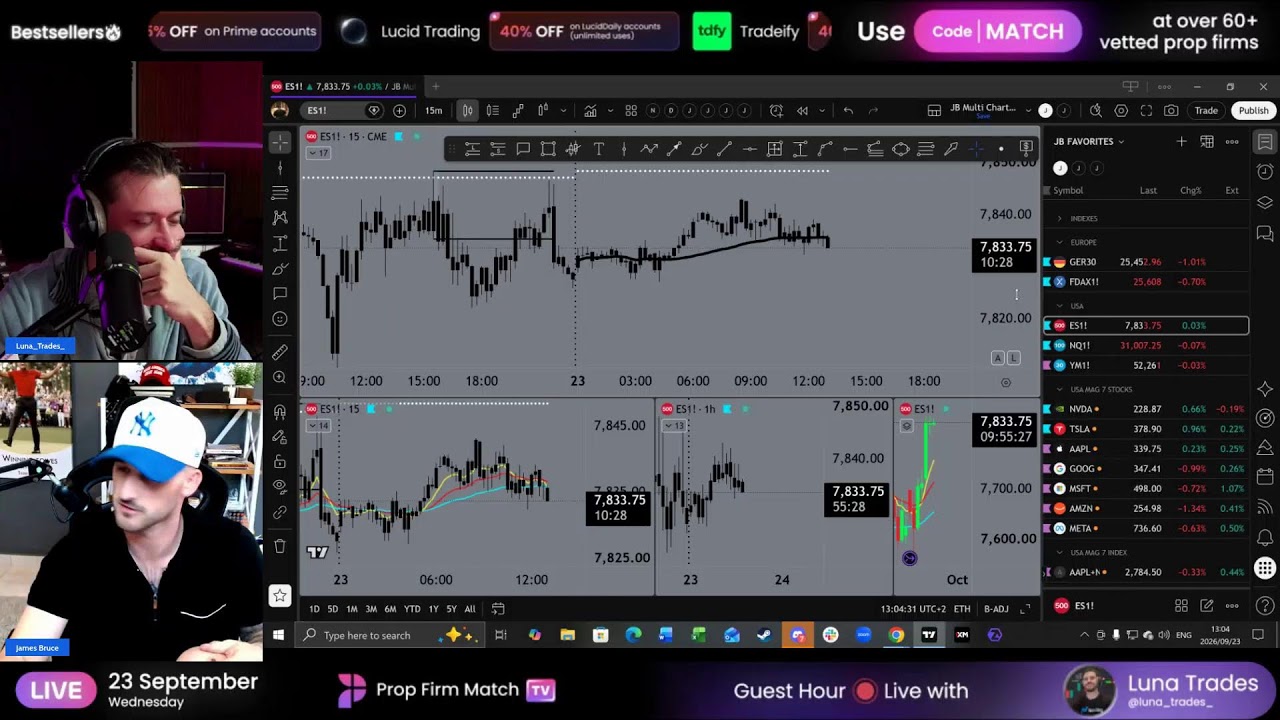This screenshot has width=1280, height=720.
Task: Select the patterns drawing tool in left sidebar
Action: tap(280, 217)
